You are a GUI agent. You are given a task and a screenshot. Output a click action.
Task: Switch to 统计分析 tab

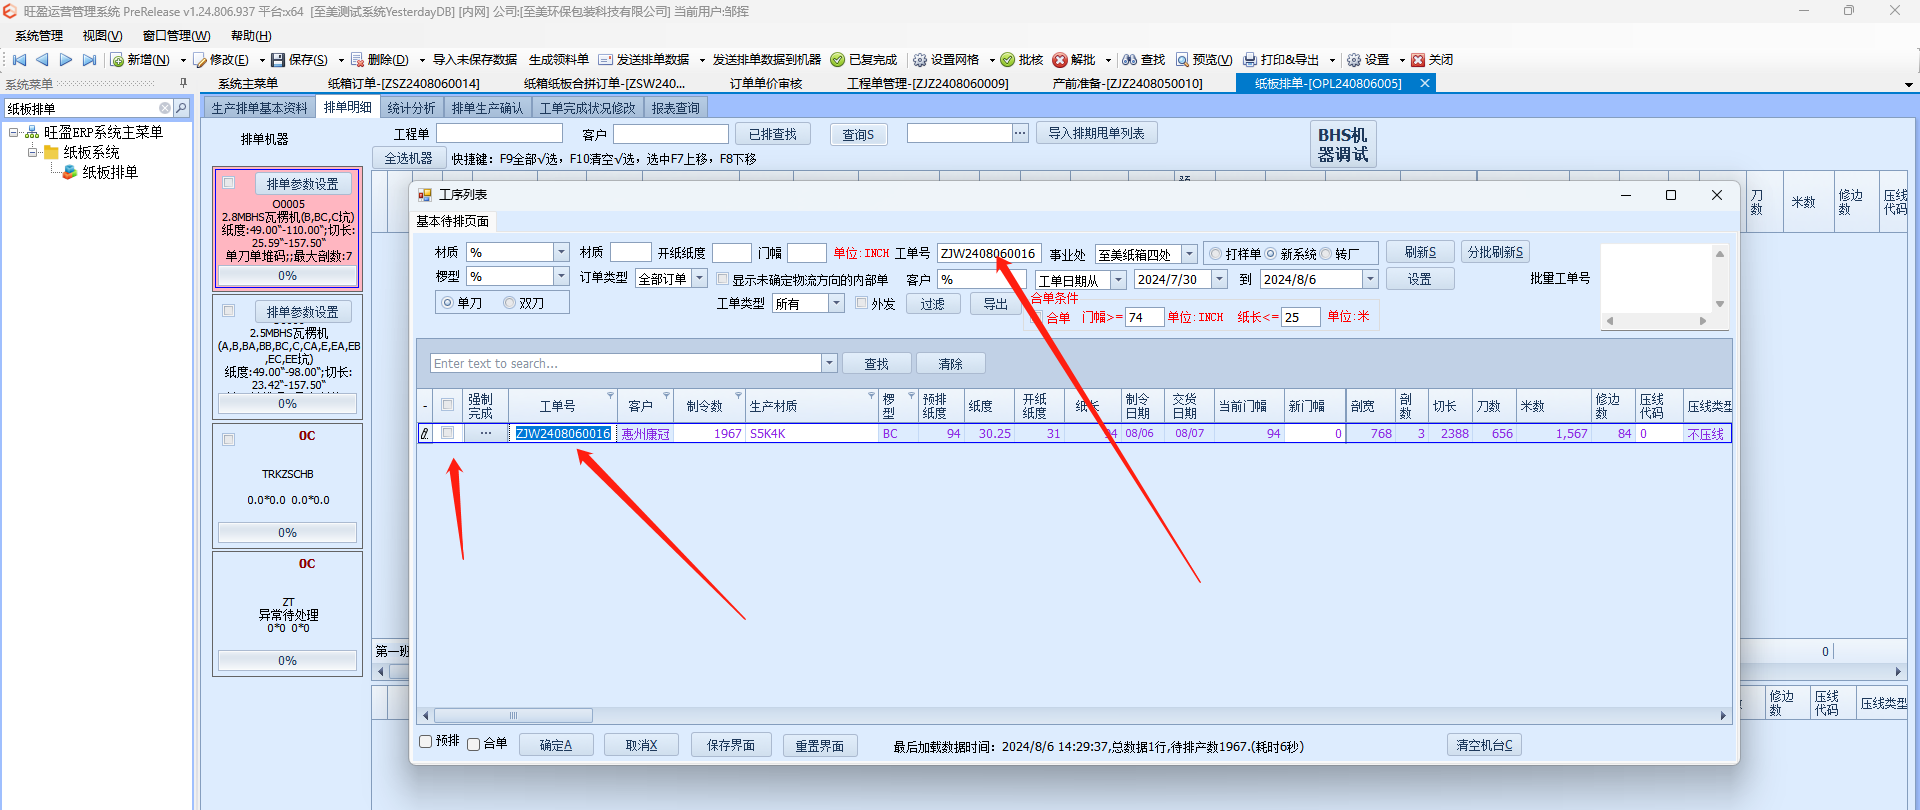click(411, 108)
